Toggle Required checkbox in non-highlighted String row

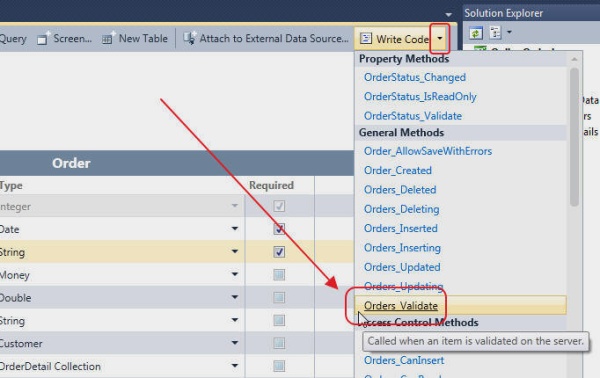point(279,320)
